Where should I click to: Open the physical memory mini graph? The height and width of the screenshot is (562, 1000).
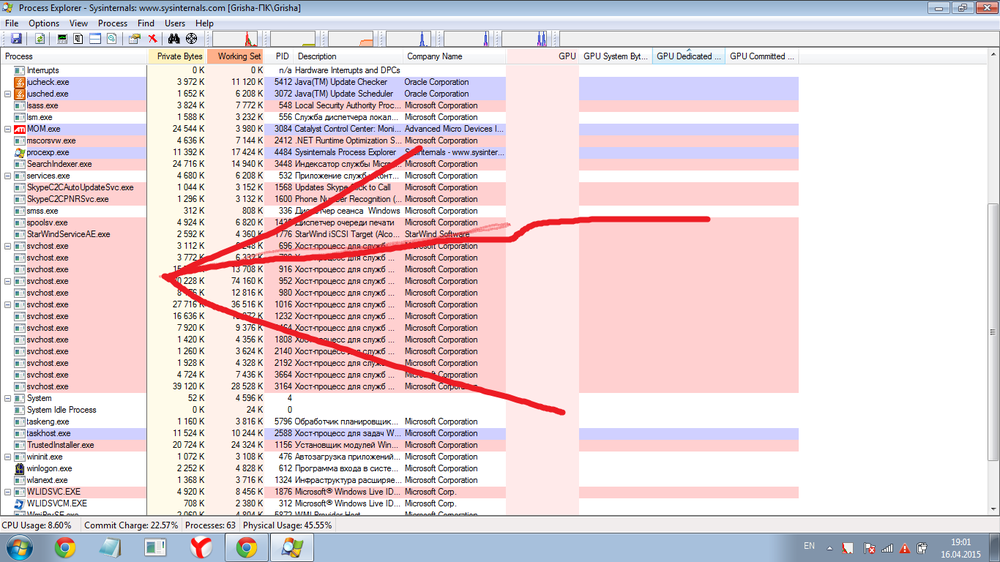point(351,39)
